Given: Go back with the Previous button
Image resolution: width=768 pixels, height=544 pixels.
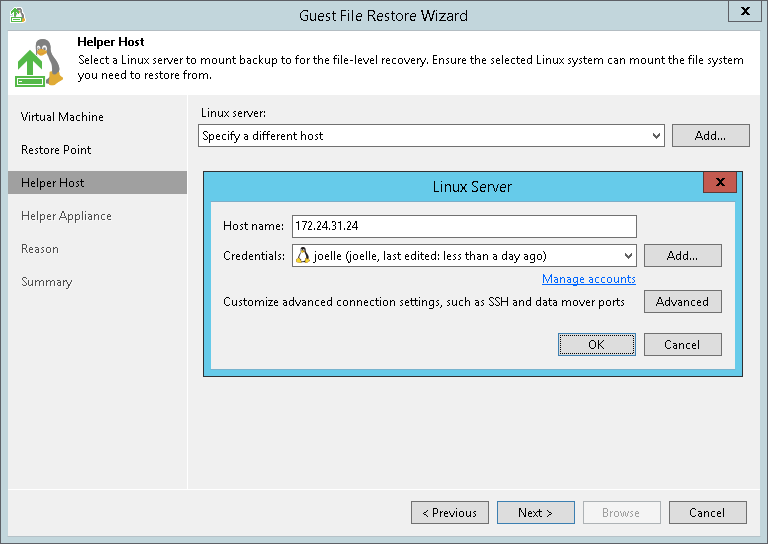Looking at the screenshot, I should click(450, 512).
